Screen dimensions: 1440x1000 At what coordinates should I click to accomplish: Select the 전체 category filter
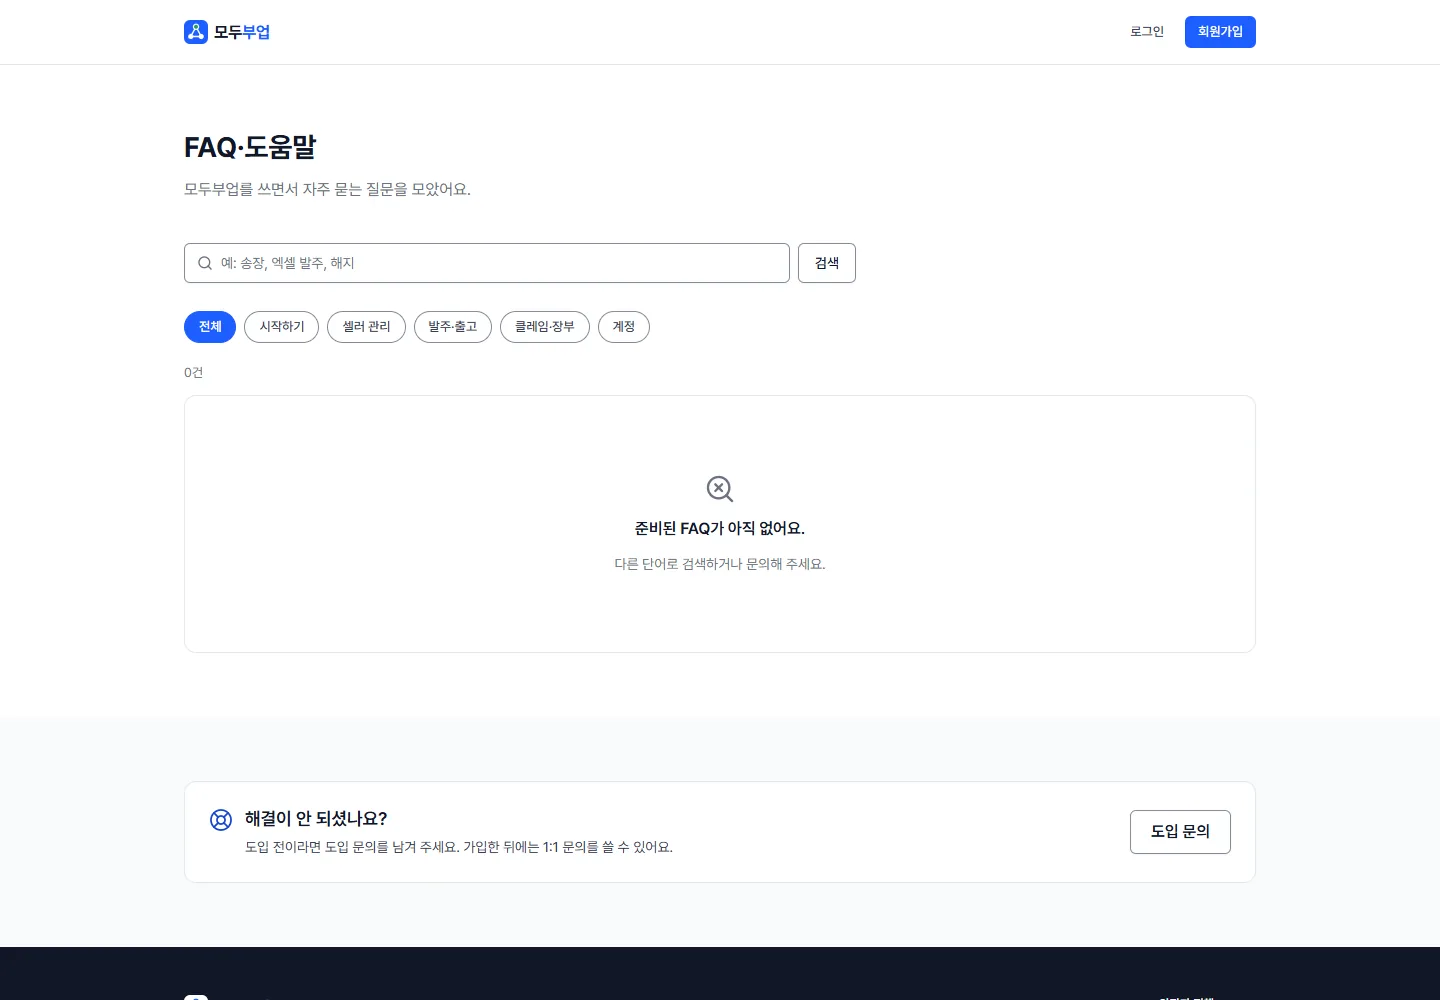tap(210, 327)
